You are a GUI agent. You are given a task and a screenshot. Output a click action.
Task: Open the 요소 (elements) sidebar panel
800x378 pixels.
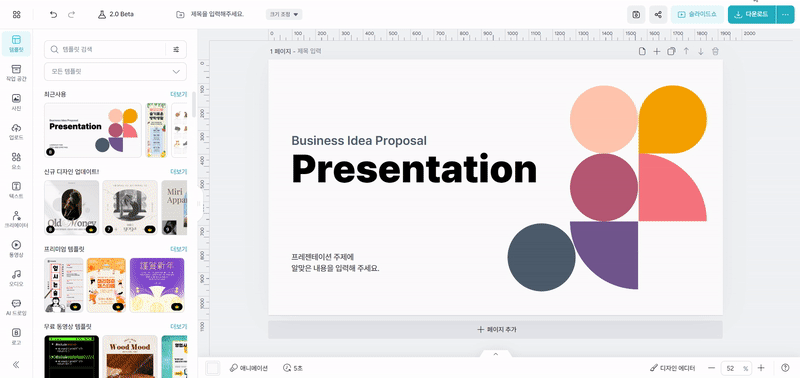pyautogui.click(x=16, y=160)
